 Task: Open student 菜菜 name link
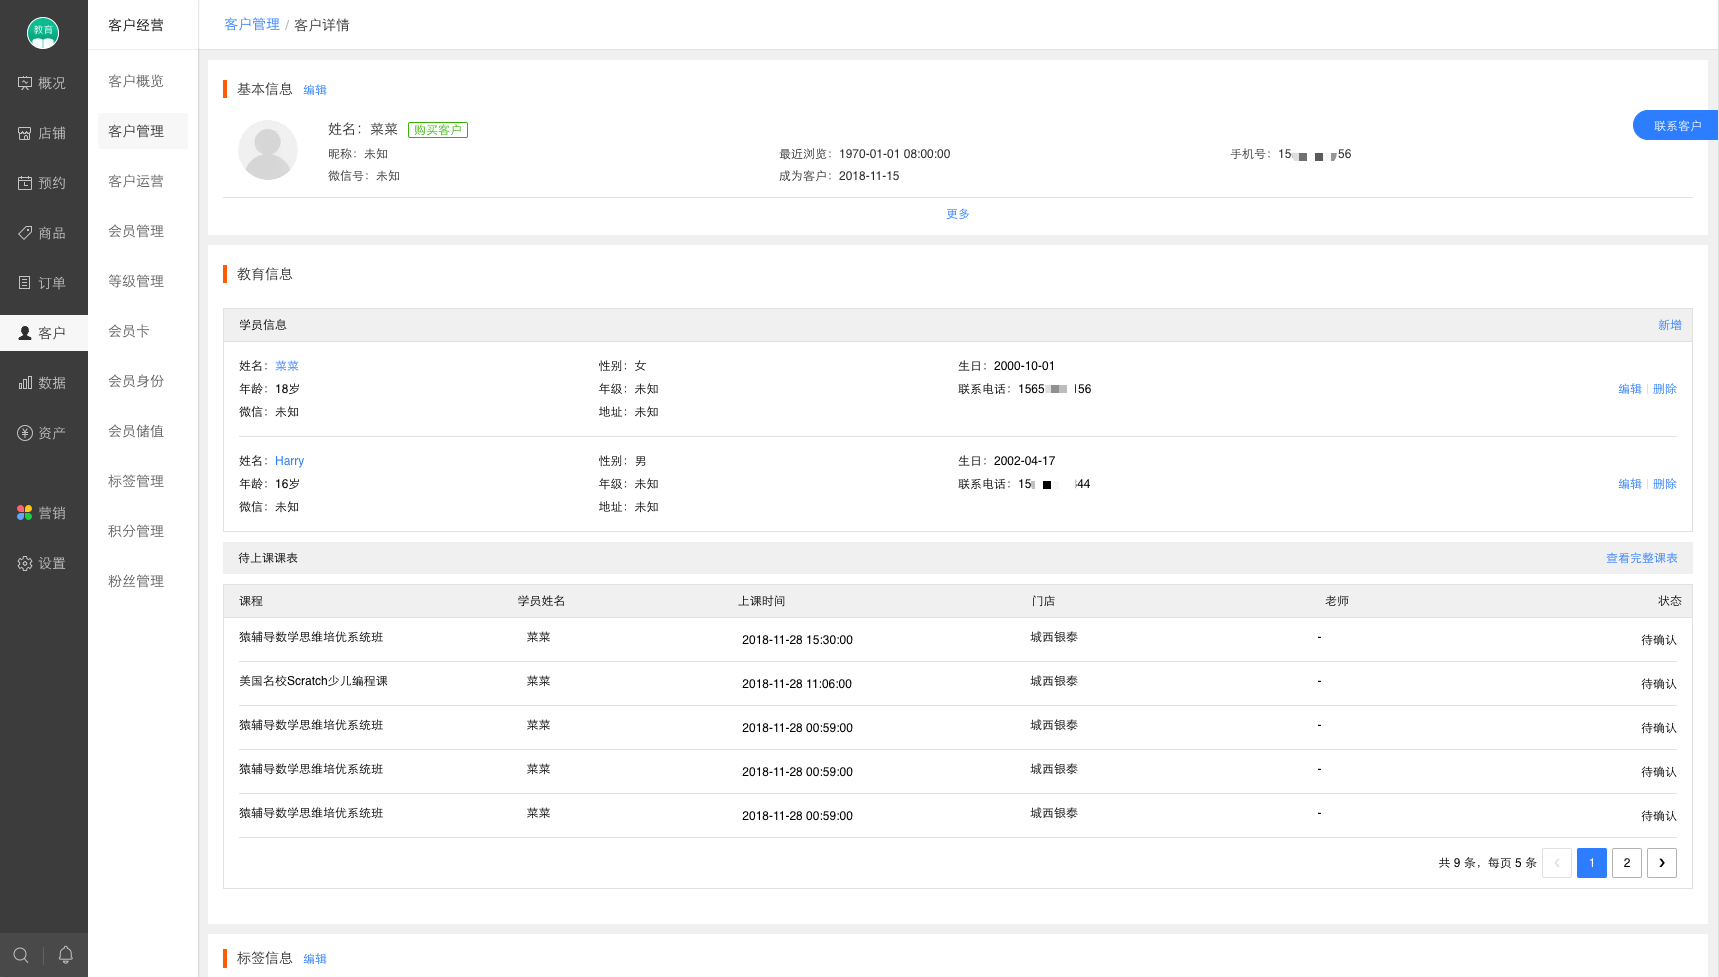[x=287, y=366]
